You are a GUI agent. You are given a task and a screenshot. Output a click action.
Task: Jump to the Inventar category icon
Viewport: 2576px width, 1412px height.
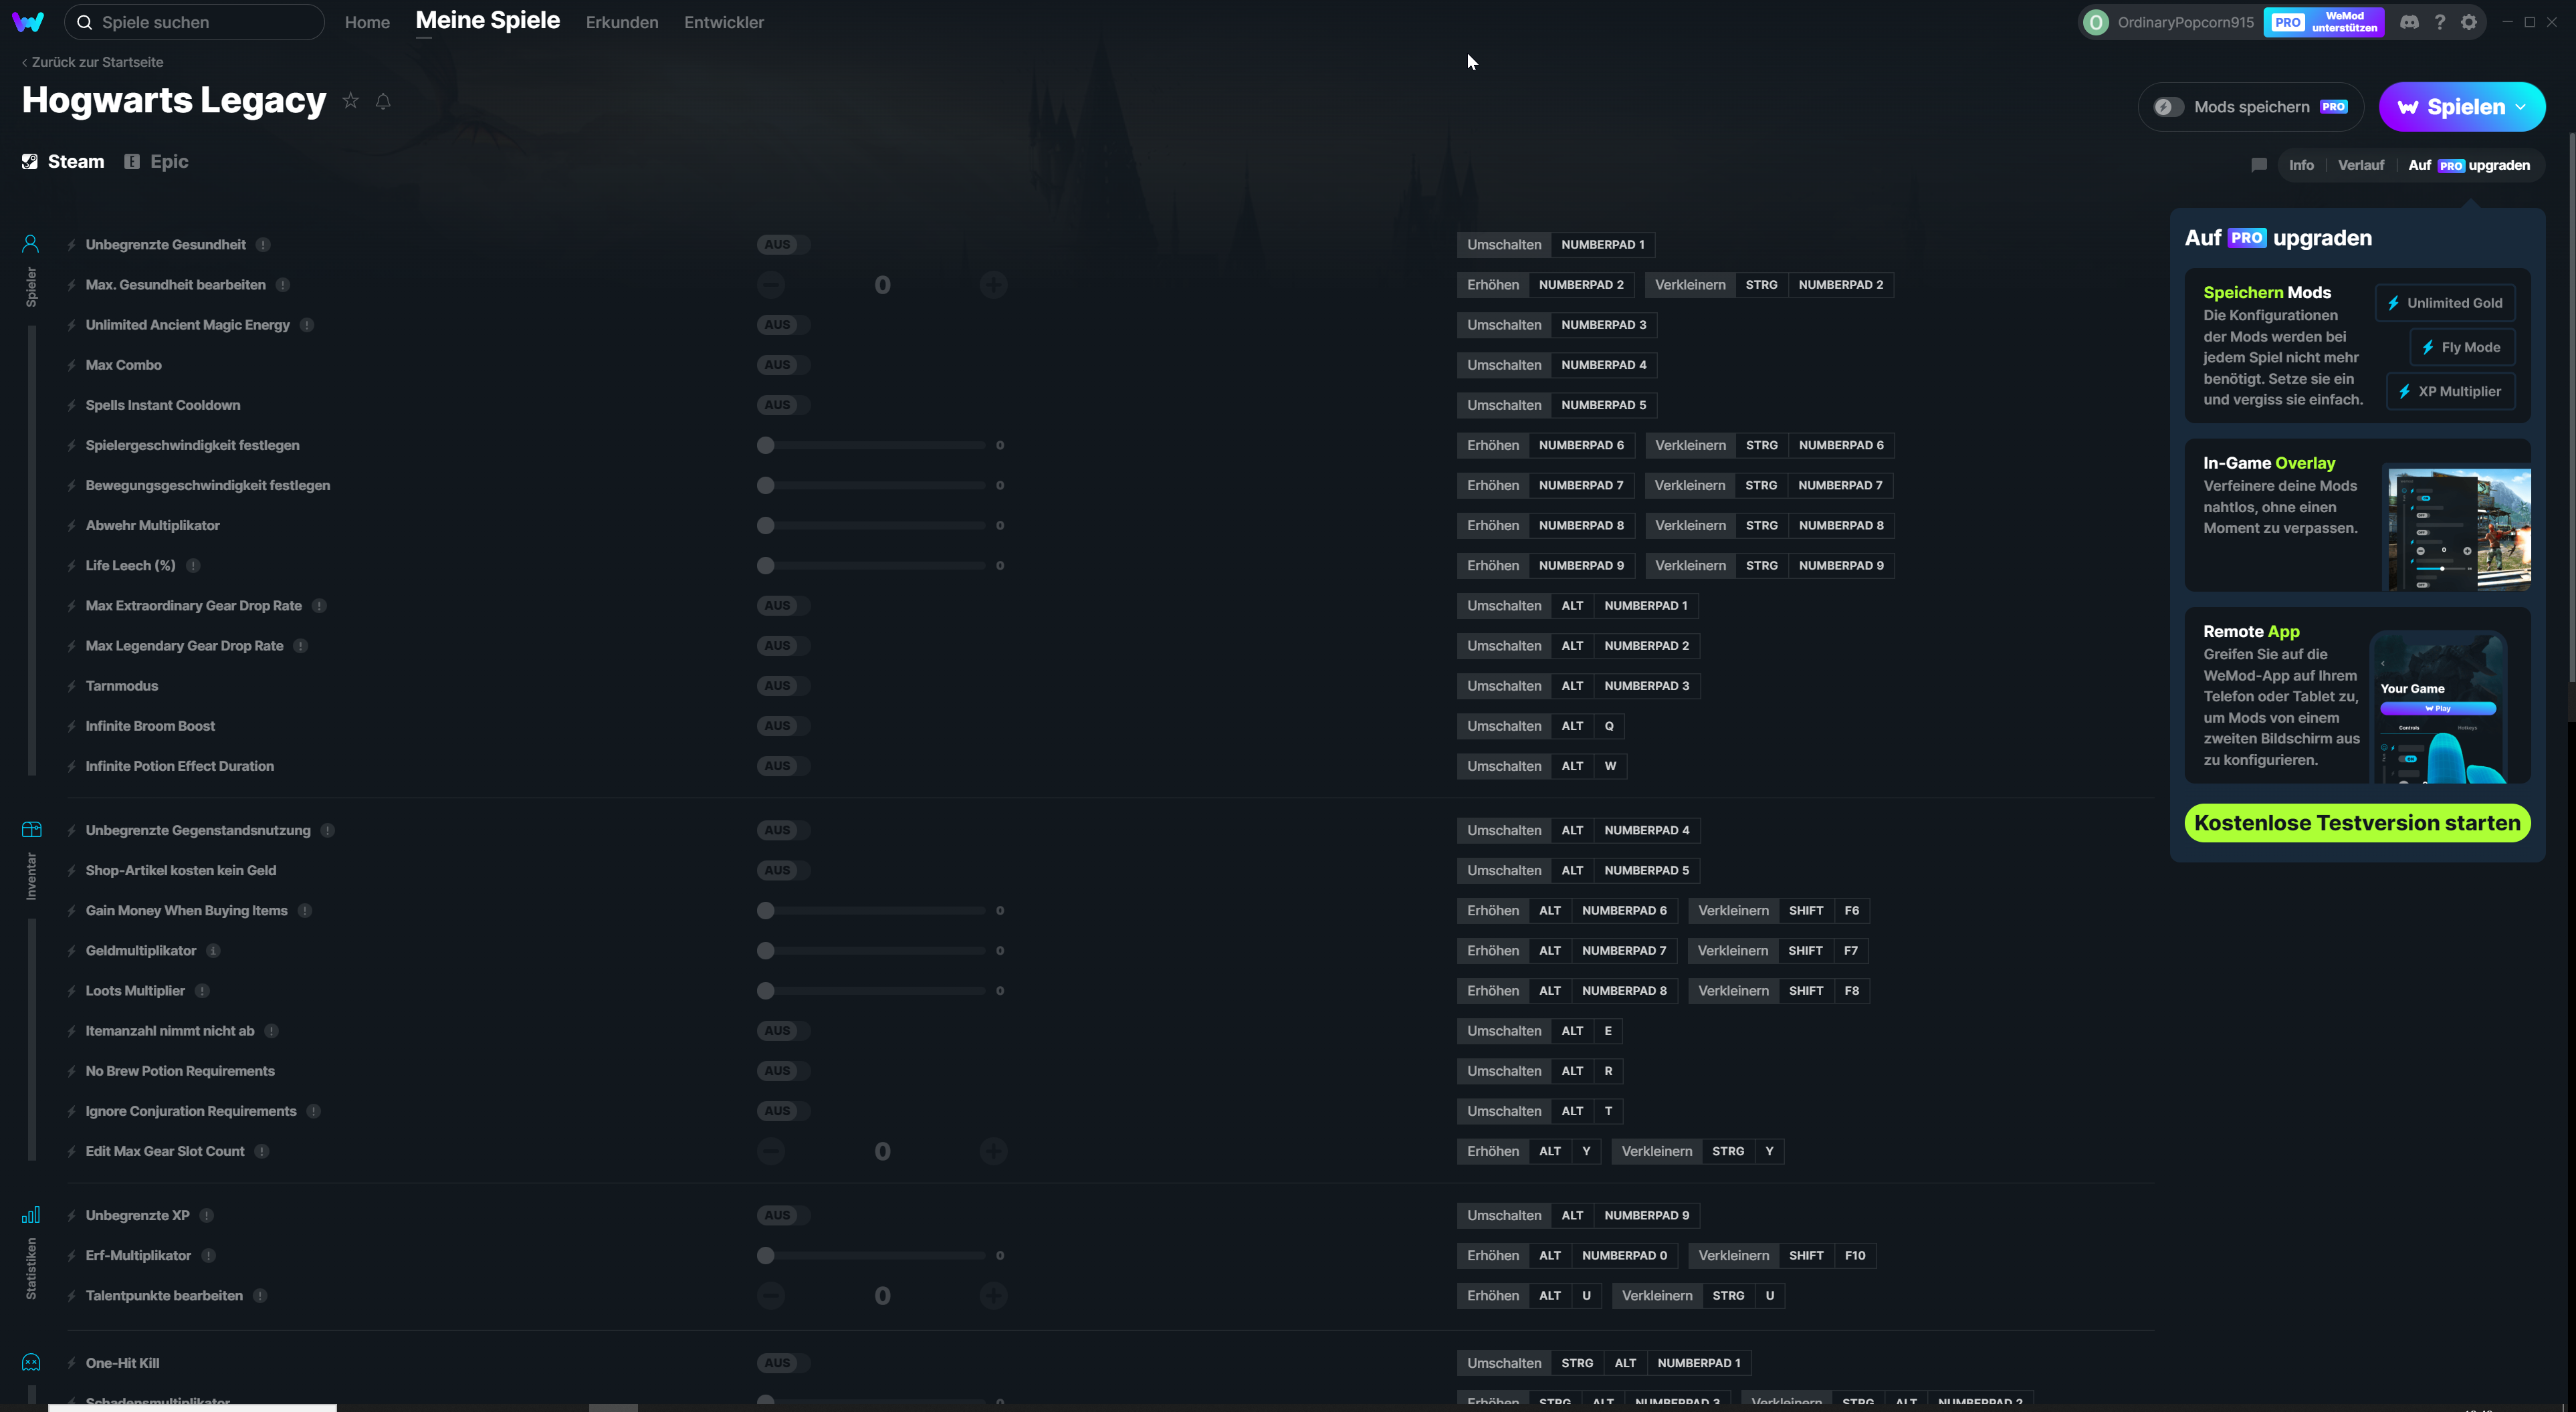pos(31,829)
